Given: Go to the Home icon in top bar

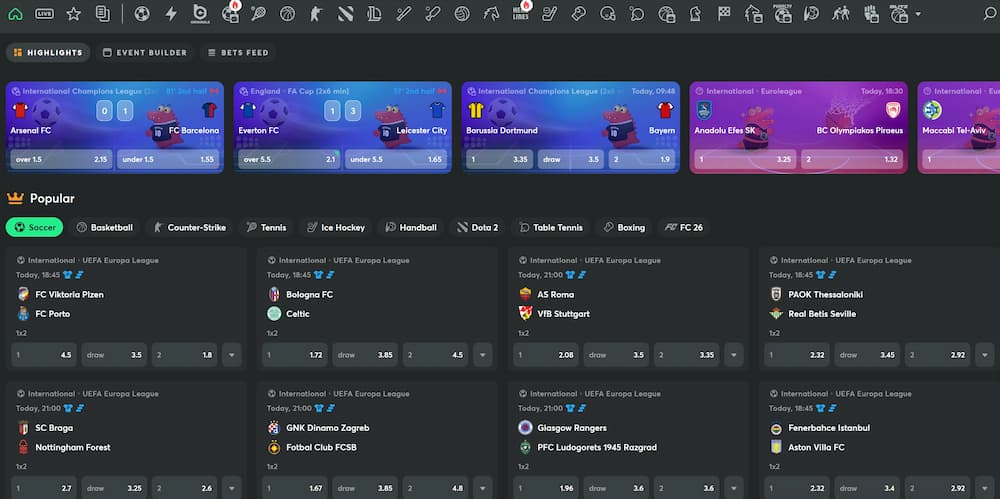Looking at the screenshot, I should pyautogui.click(x=15, y=14).
